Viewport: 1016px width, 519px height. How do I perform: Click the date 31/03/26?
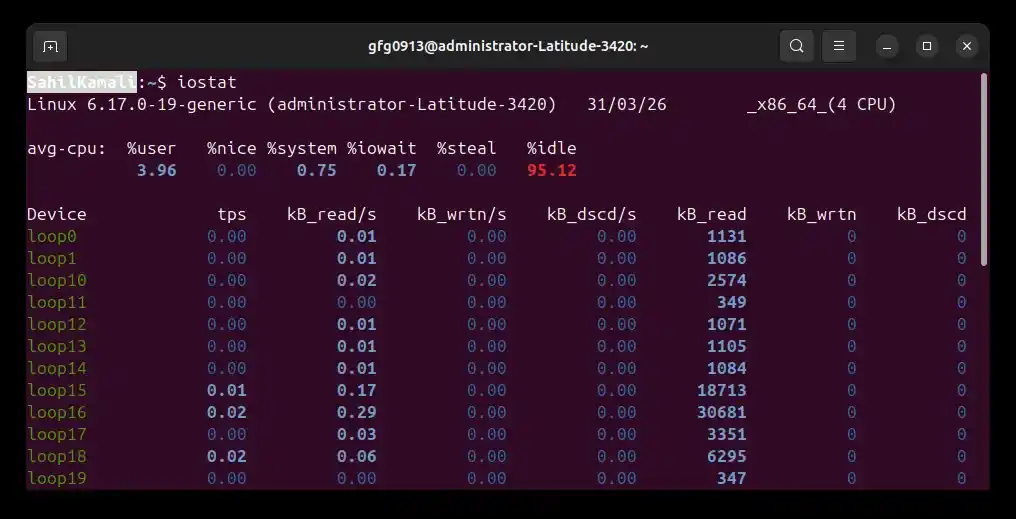pos(627,104)
